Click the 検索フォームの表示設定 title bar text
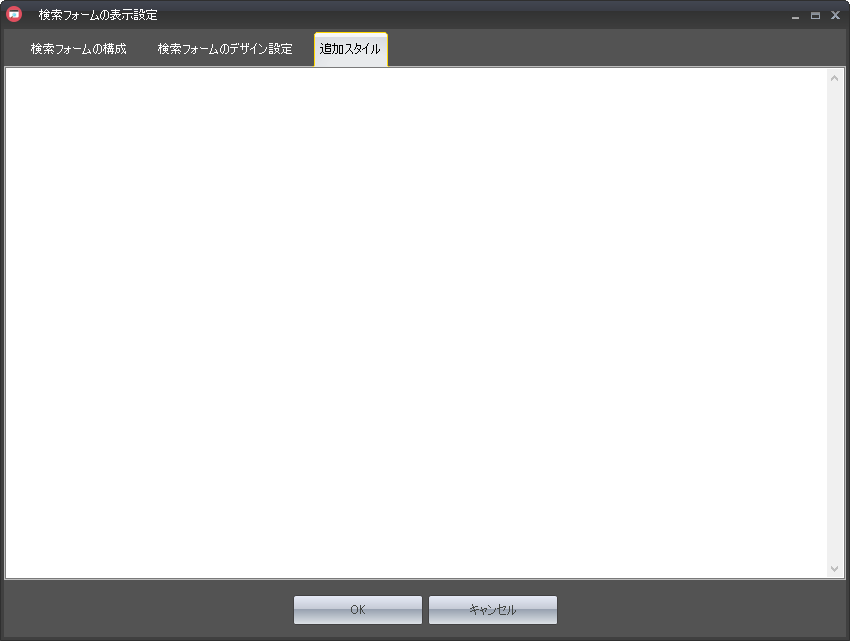This screenshot has width=850, height=641. click(98, 16)
